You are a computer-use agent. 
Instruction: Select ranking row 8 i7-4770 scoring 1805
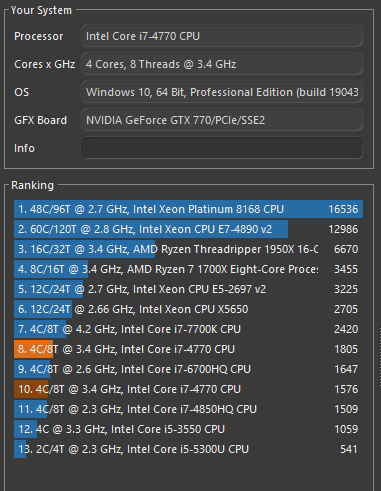[x=188, y=349]
